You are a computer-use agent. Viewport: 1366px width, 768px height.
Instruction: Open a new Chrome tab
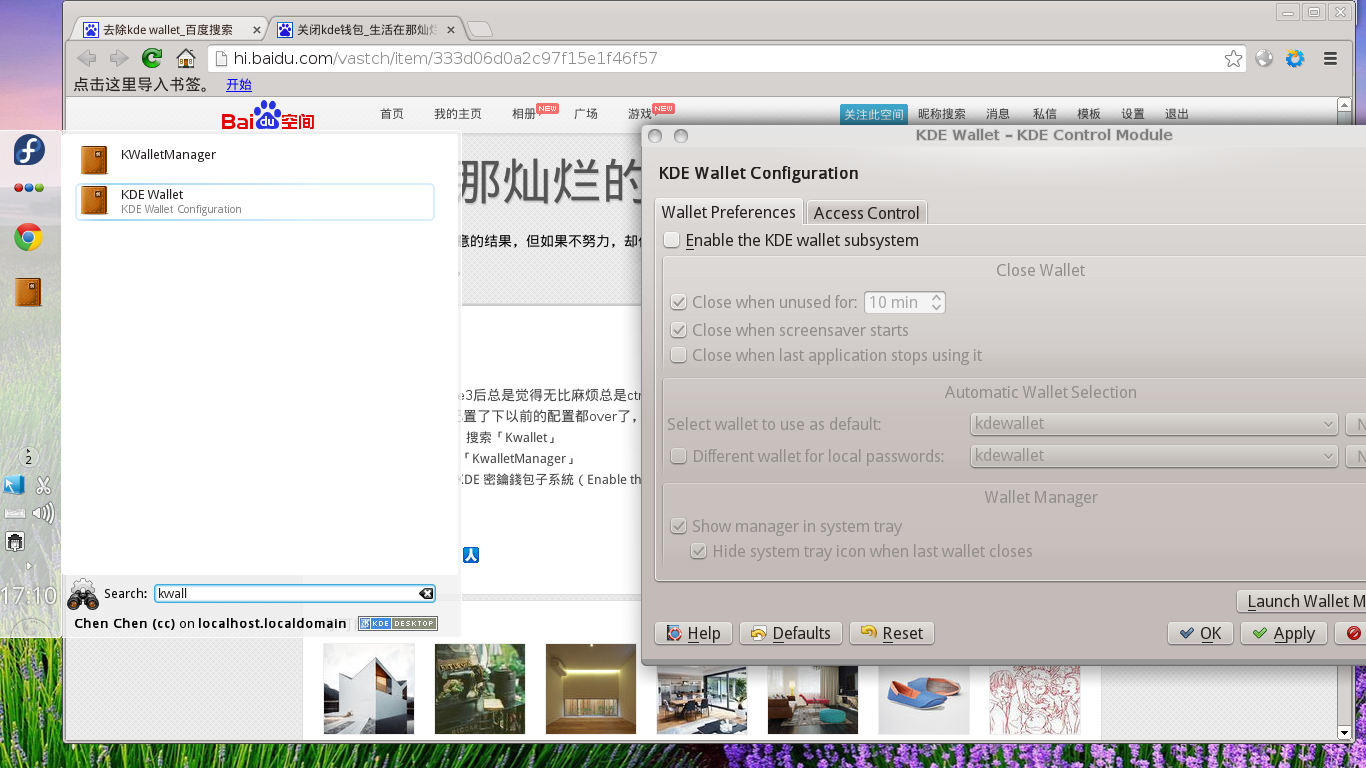480,30
